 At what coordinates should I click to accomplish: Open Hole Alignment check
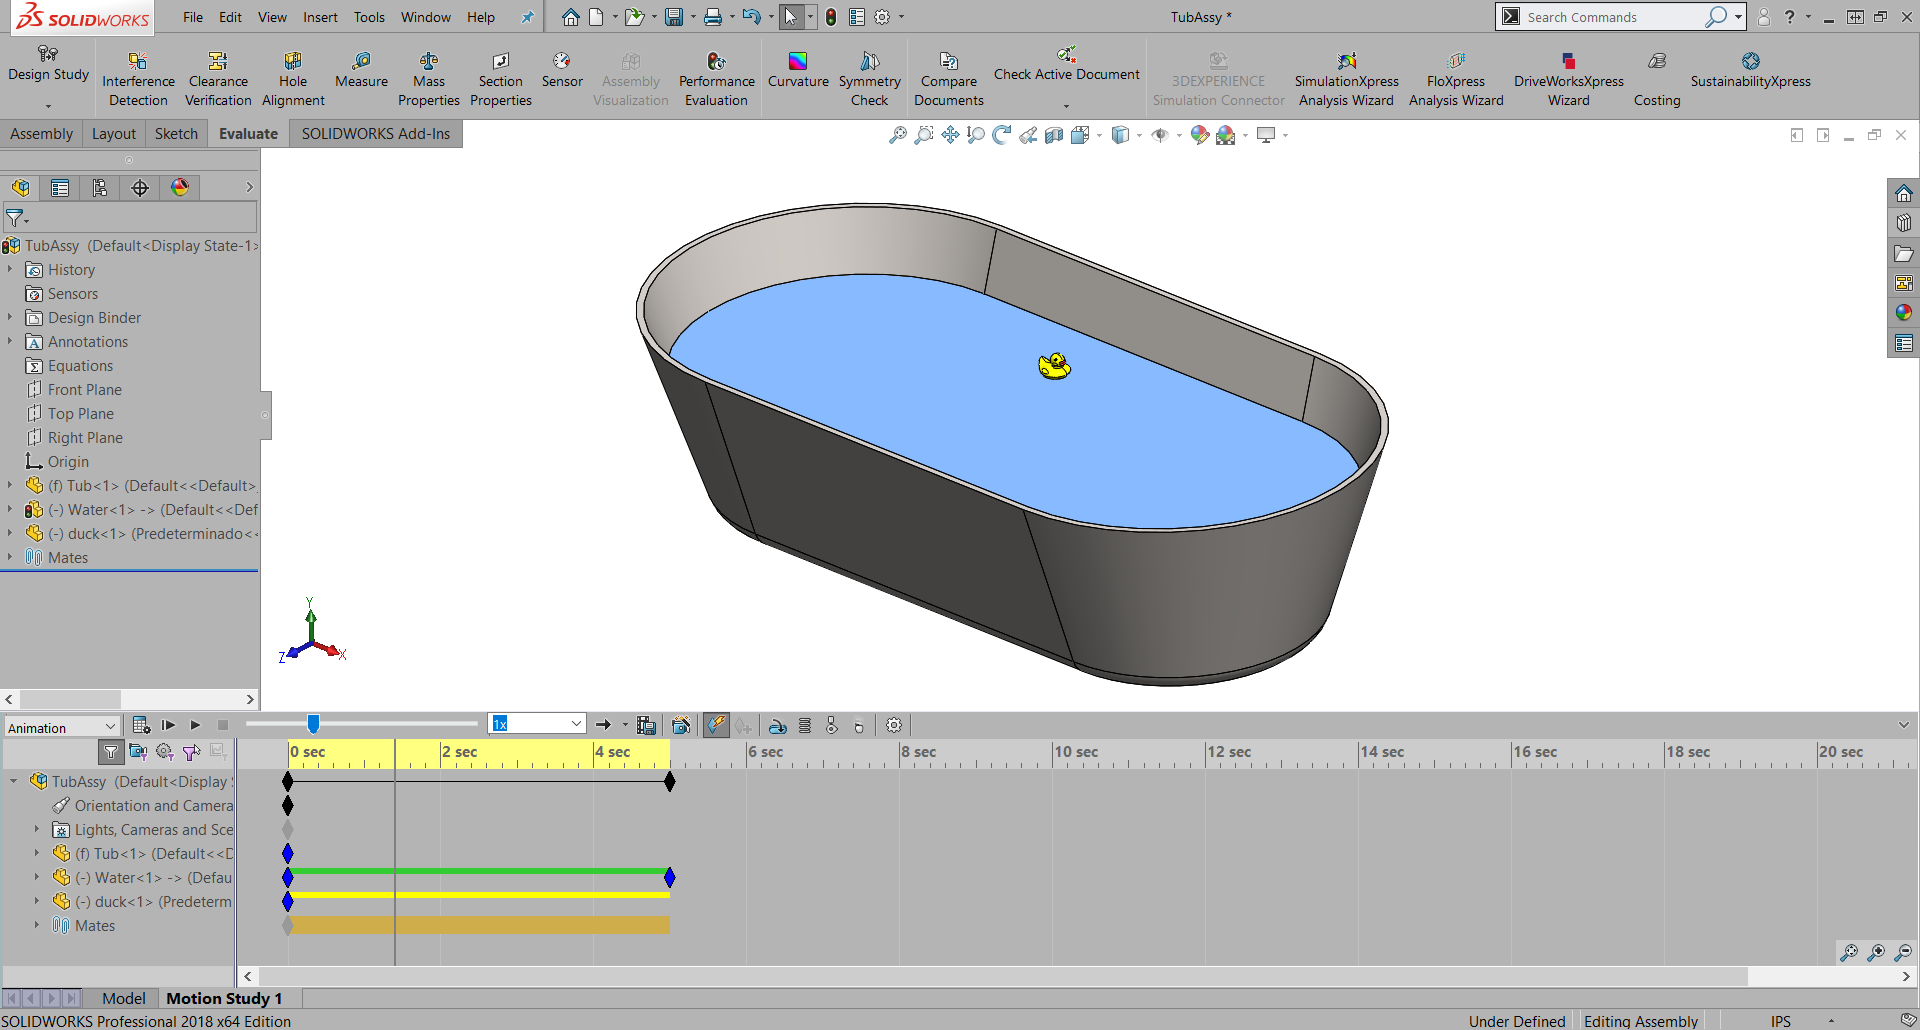(x=293, y=79)
